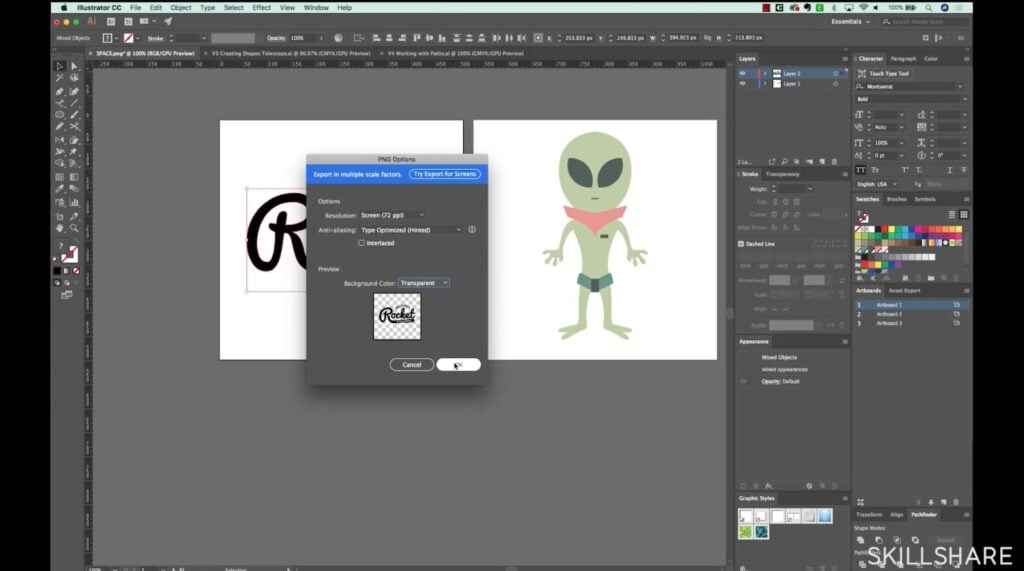Switch to the Transparency tab
This screenshot has width=1024, height=571.
click(x=782, y=174)
